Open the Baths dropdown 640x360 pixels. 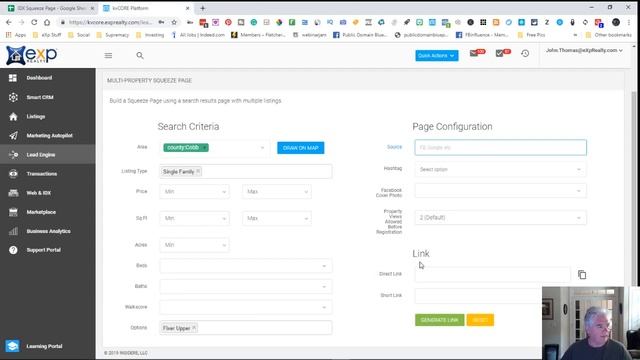pos(246,287)
